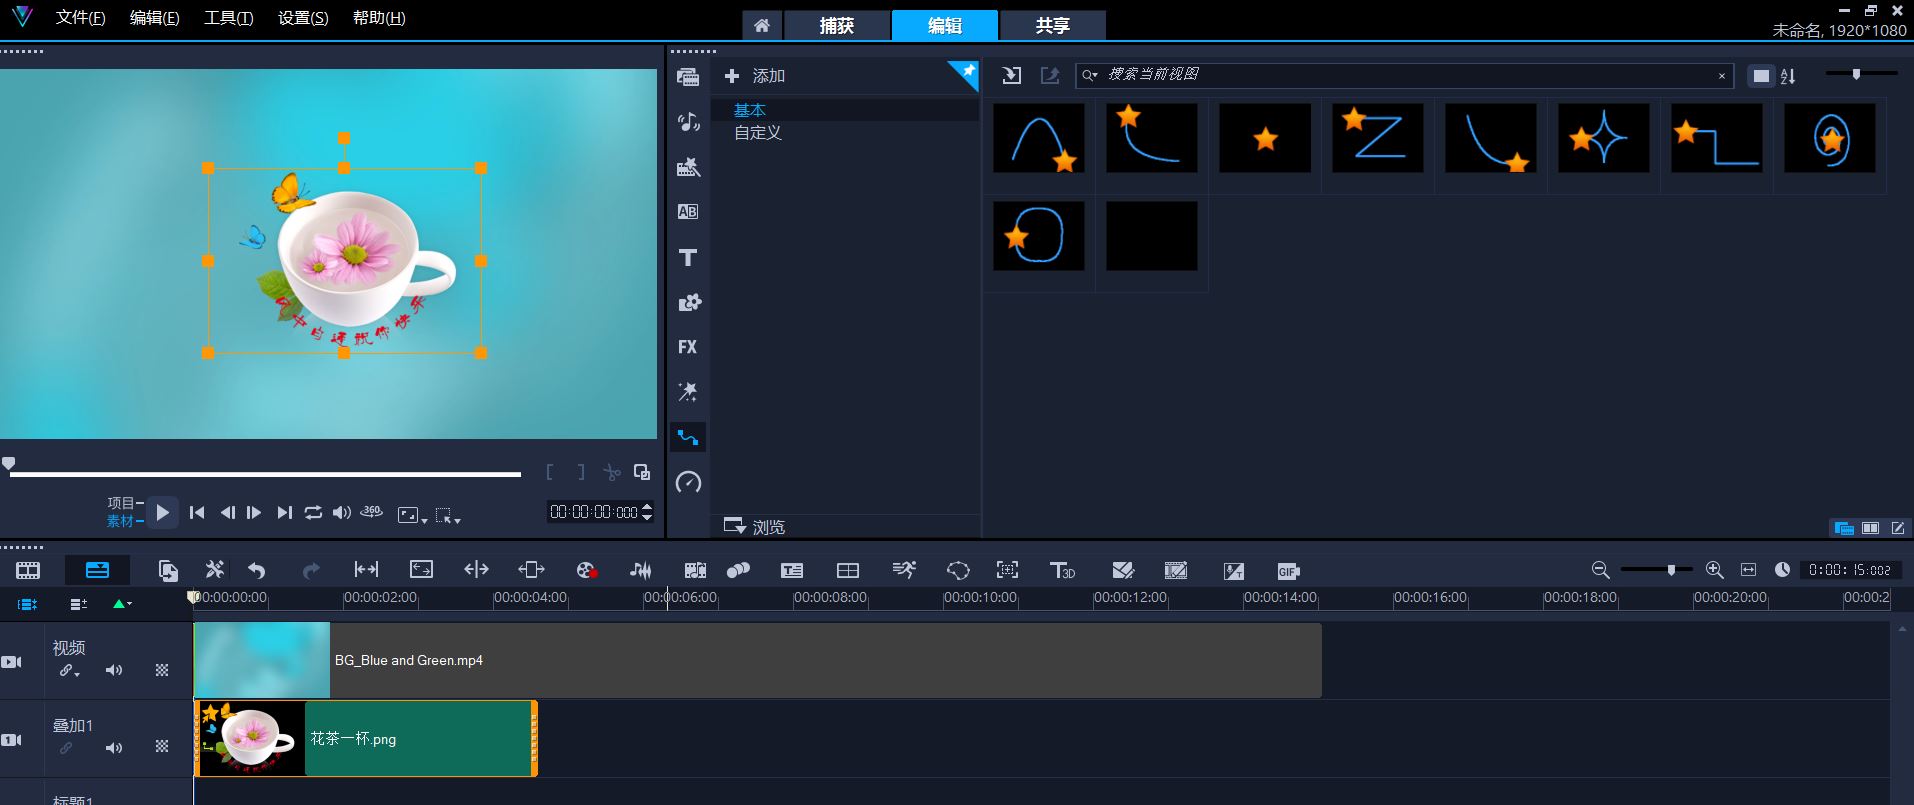Click the Undo arrow in timeline toolbar

pyautogui.click(x=257, y=571)
